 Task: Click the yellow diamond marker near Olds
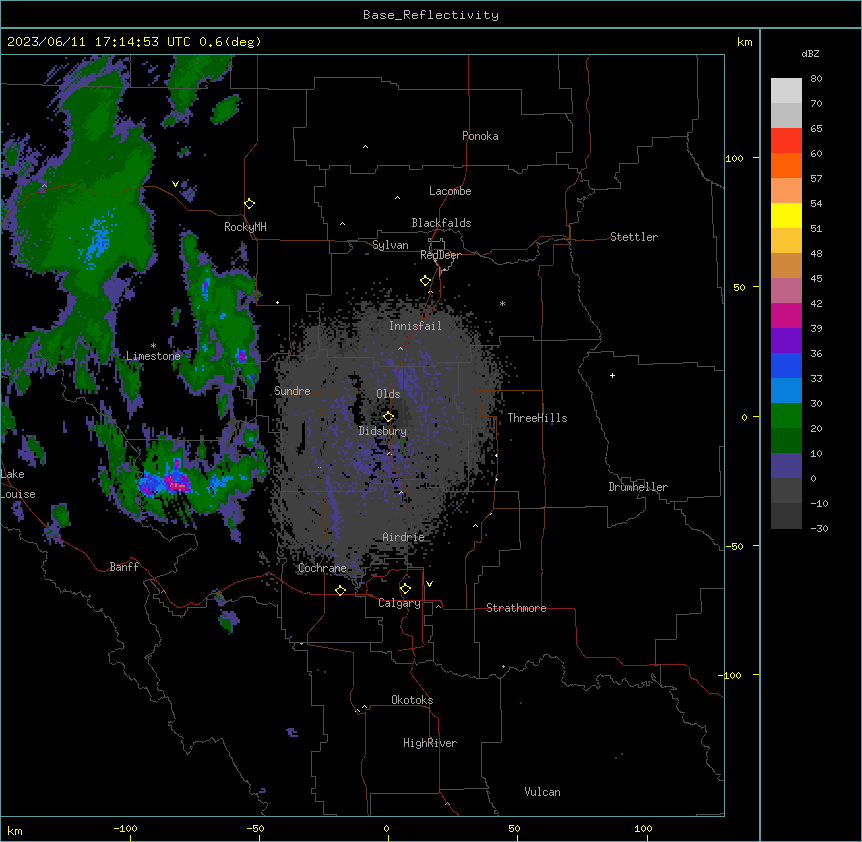[x=388, y=417]
